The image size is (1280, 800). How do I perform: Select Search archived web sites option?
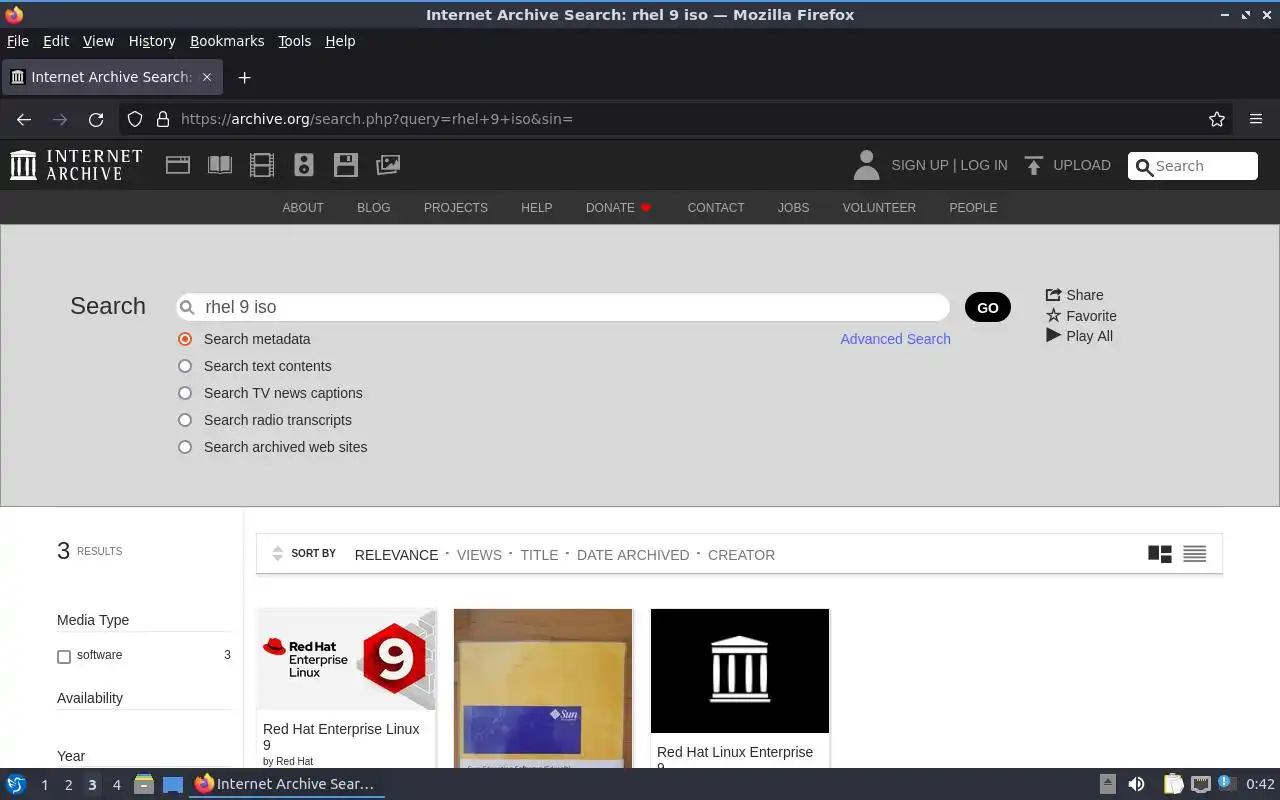[x=185, y=447]
